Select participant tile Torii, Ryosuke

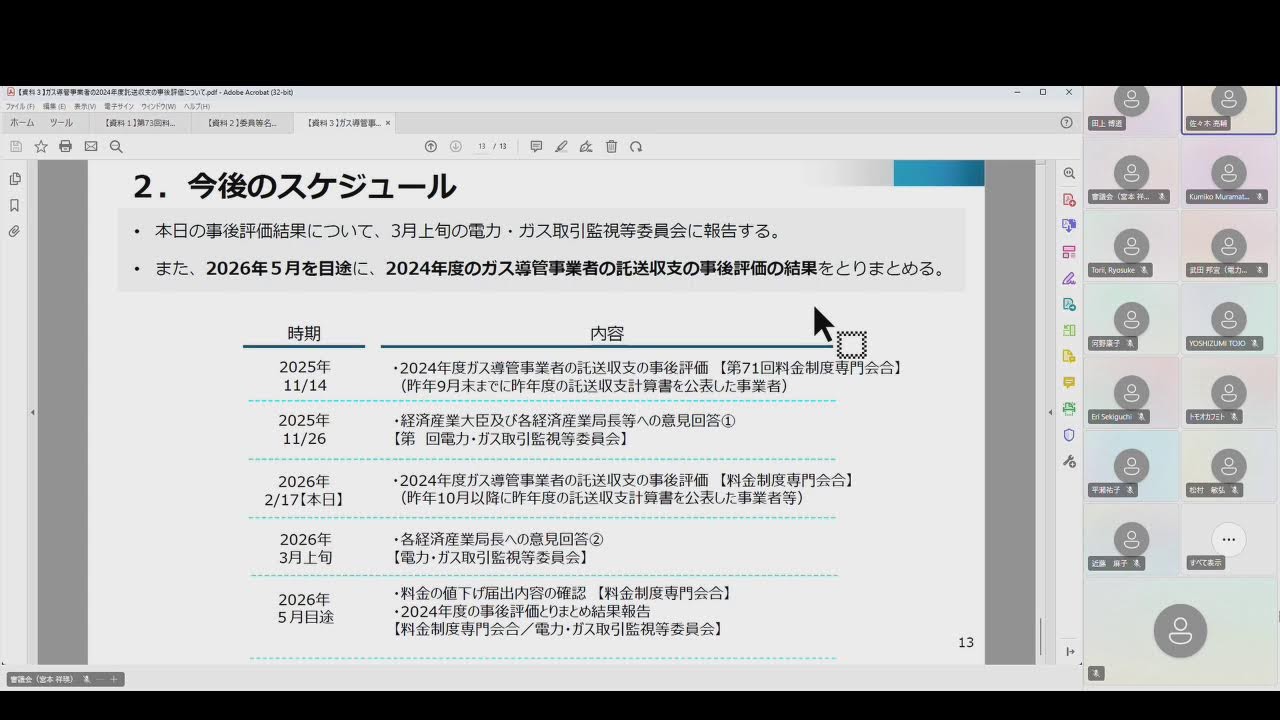click(1132, 246)
